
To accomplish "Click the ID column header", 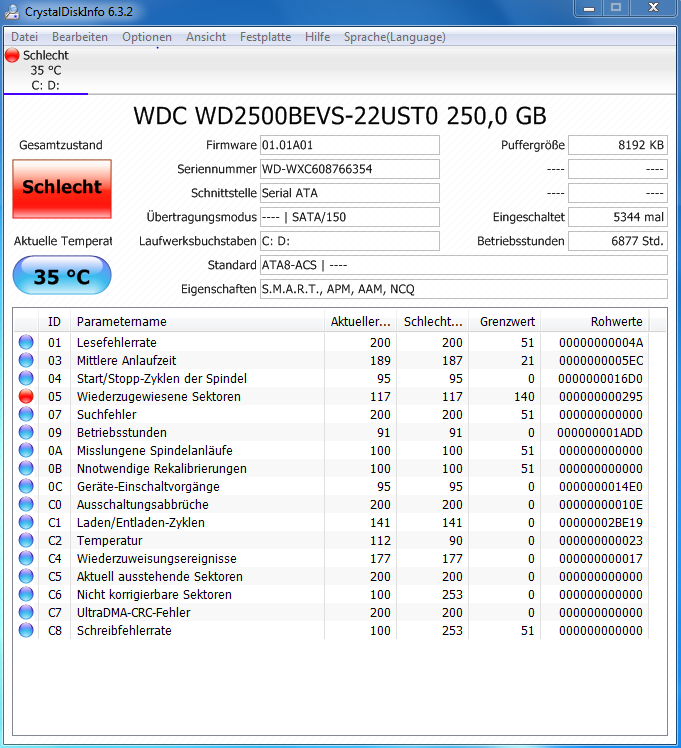I will click(54, 322).
